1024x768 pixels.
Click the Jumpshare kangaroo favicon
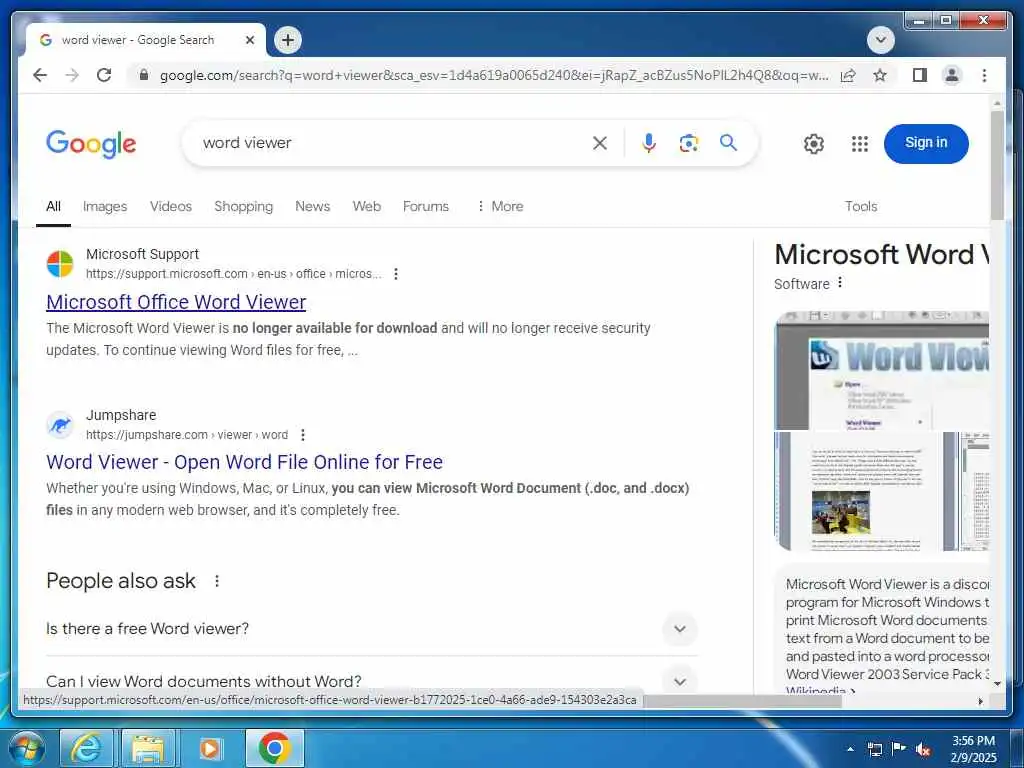pyautogui.click(x=60, y=425)
